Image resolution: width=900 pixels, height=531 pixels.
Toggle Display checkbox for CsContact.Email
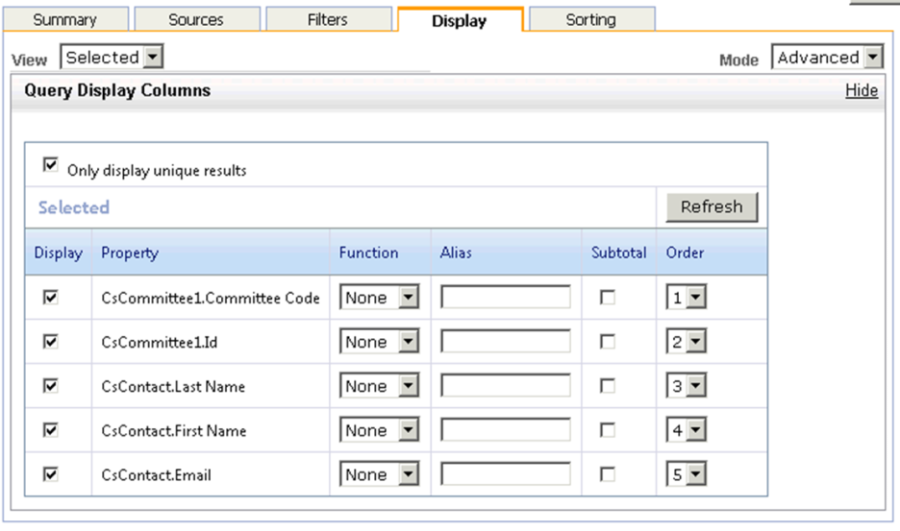51,474
